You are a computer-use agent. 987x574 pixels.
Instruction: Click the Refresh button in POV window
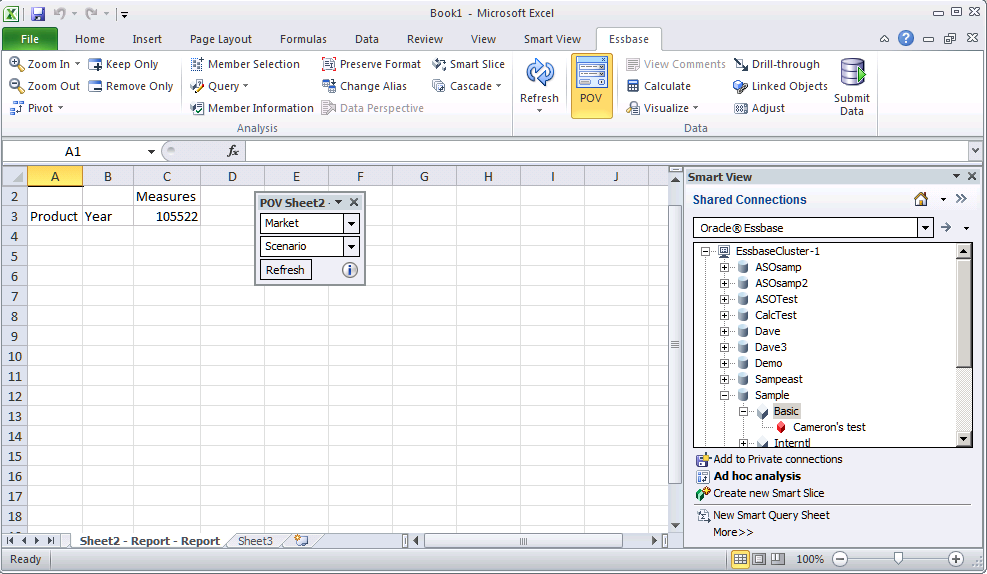[x=285, y=270]
